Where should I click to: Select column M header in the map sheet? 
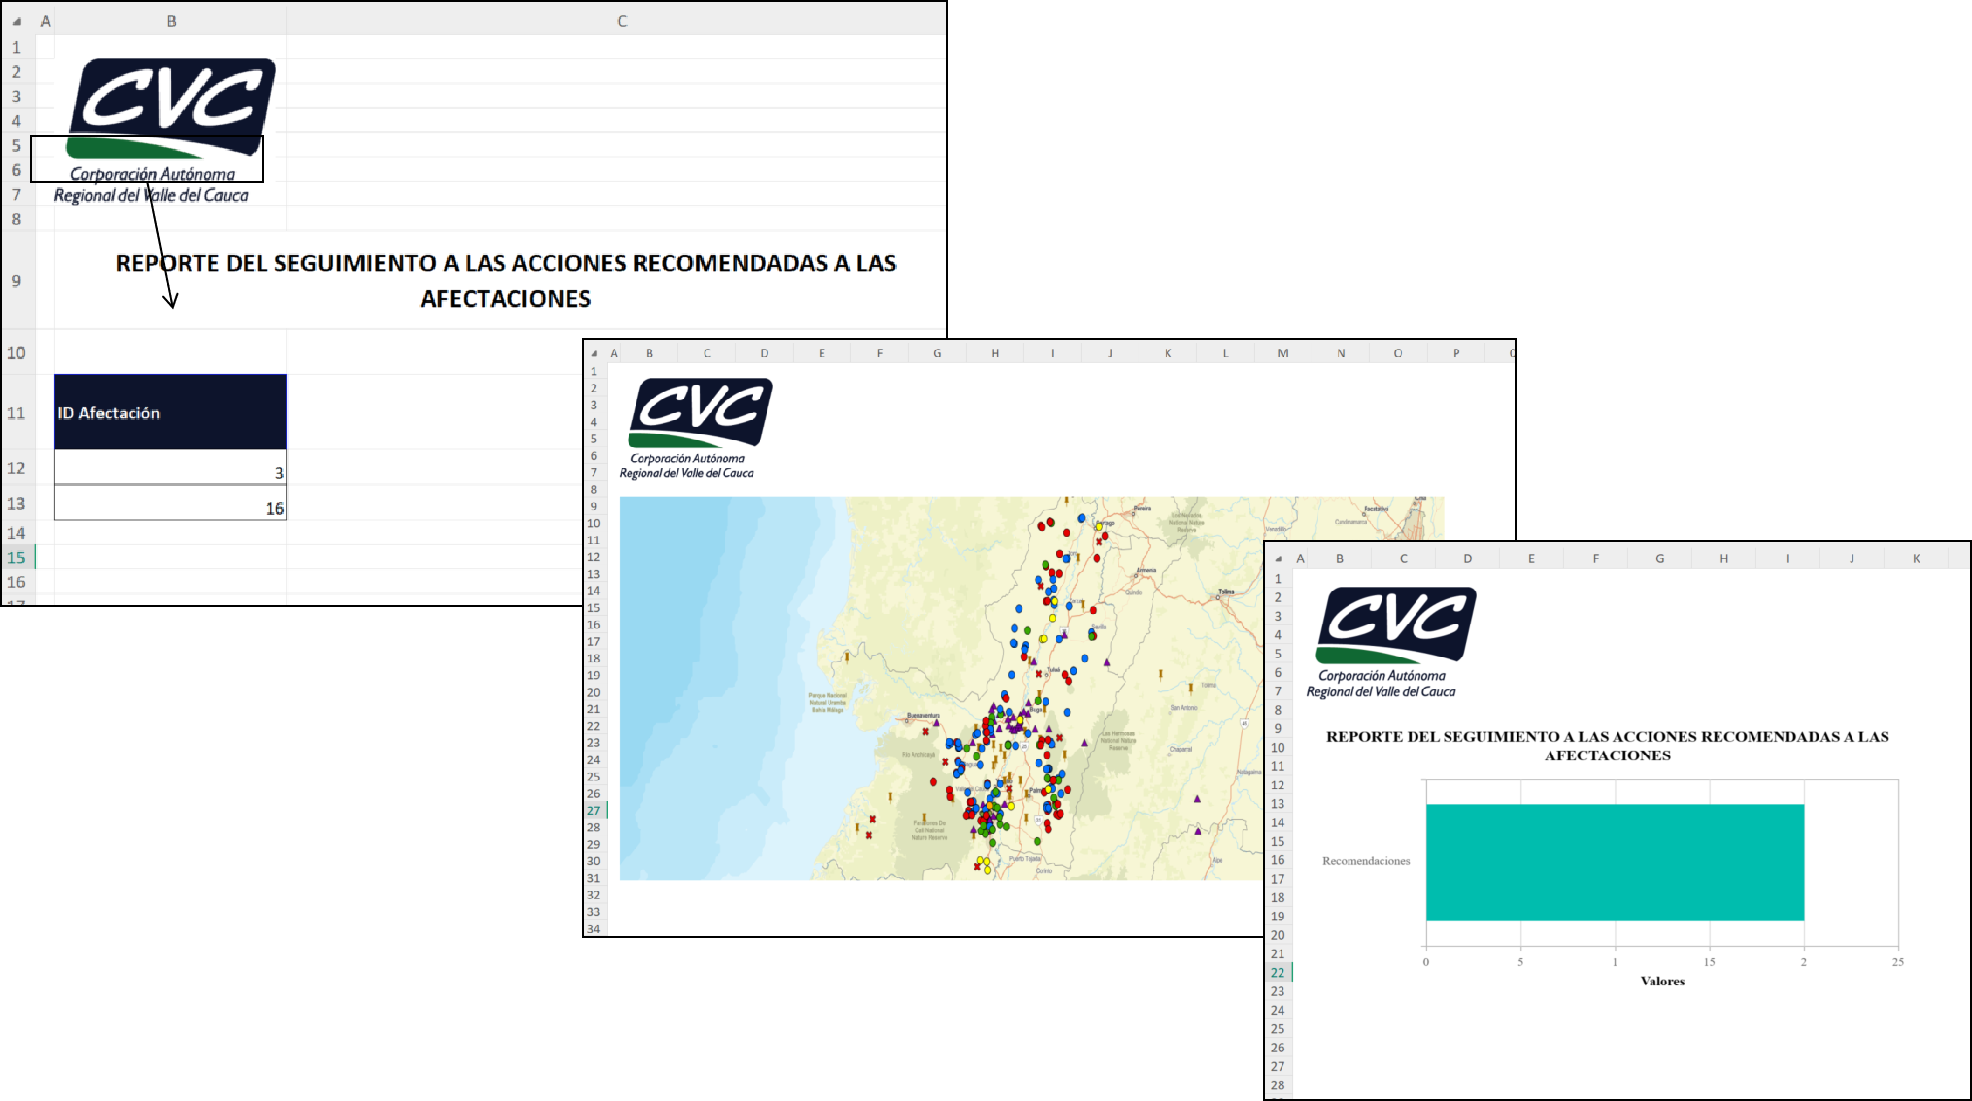tap(1283, 353)
